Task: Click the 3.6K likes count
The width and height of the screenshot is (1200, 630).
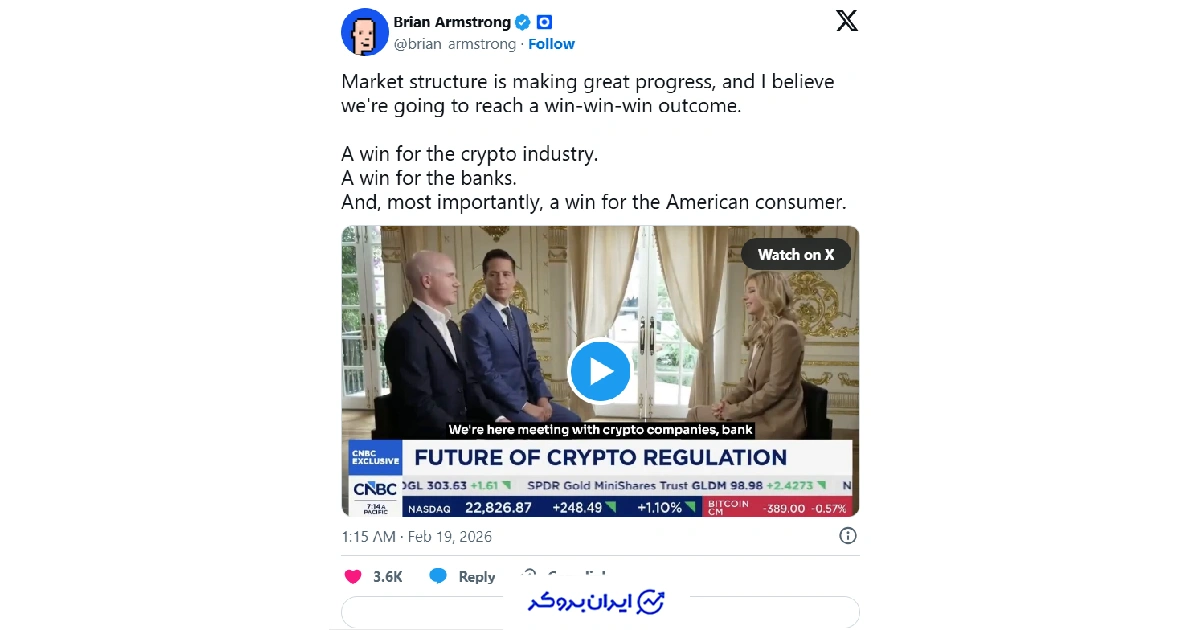Action: point(387,577)
